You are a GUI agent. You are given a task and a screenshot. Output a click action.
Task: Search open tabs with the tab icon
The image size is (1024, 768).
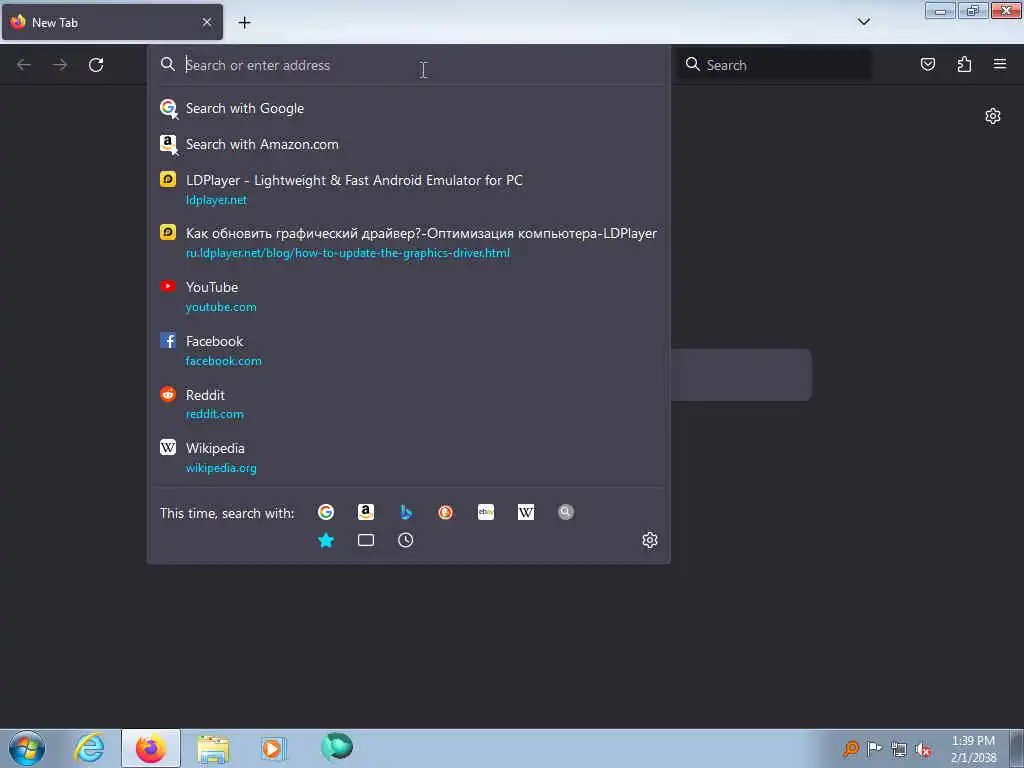[x=366, y=540]
